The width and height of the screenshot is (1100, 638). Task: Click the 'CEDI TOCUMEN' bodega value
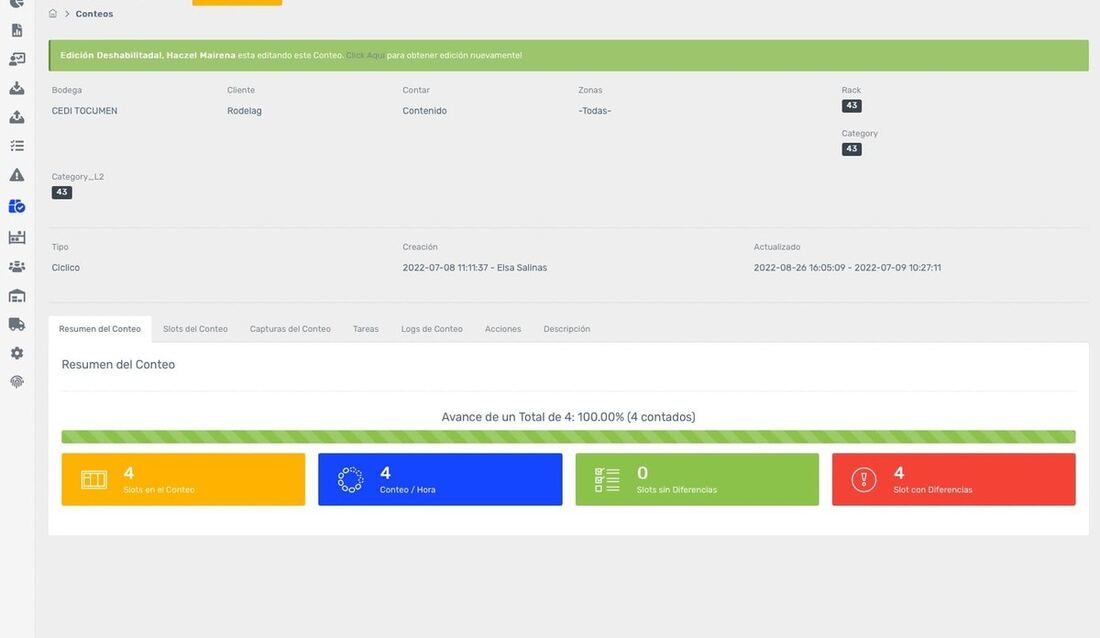coord(84,111)
